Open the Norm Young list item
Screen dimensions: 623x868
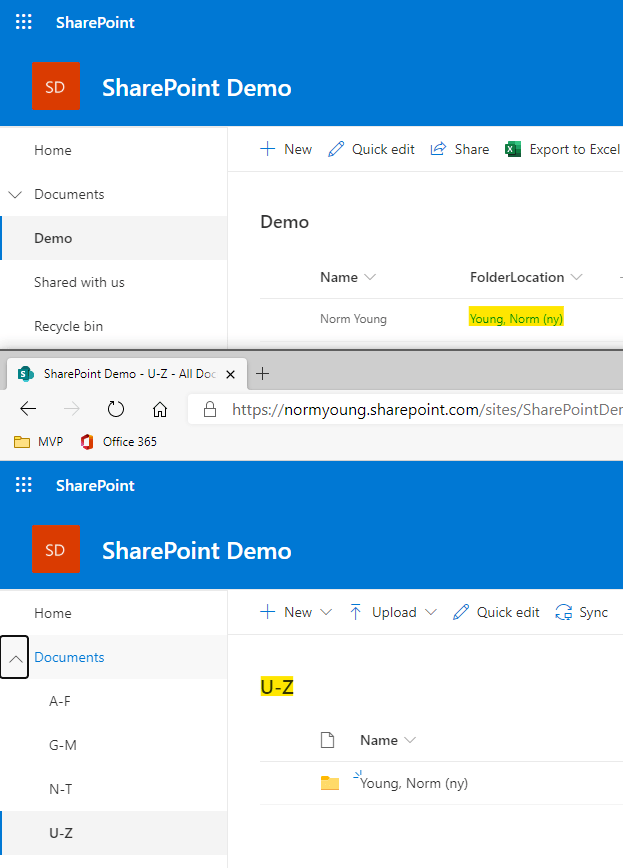click(x=353, y=319)
